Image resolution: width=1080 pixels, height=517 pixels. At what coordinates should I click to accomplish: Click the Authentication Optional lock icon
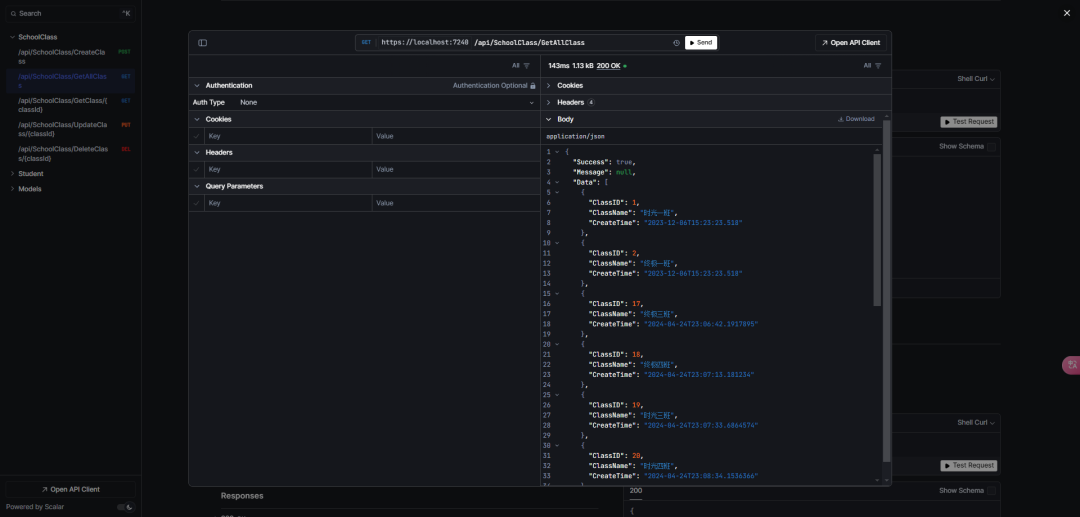pos(532,86)
